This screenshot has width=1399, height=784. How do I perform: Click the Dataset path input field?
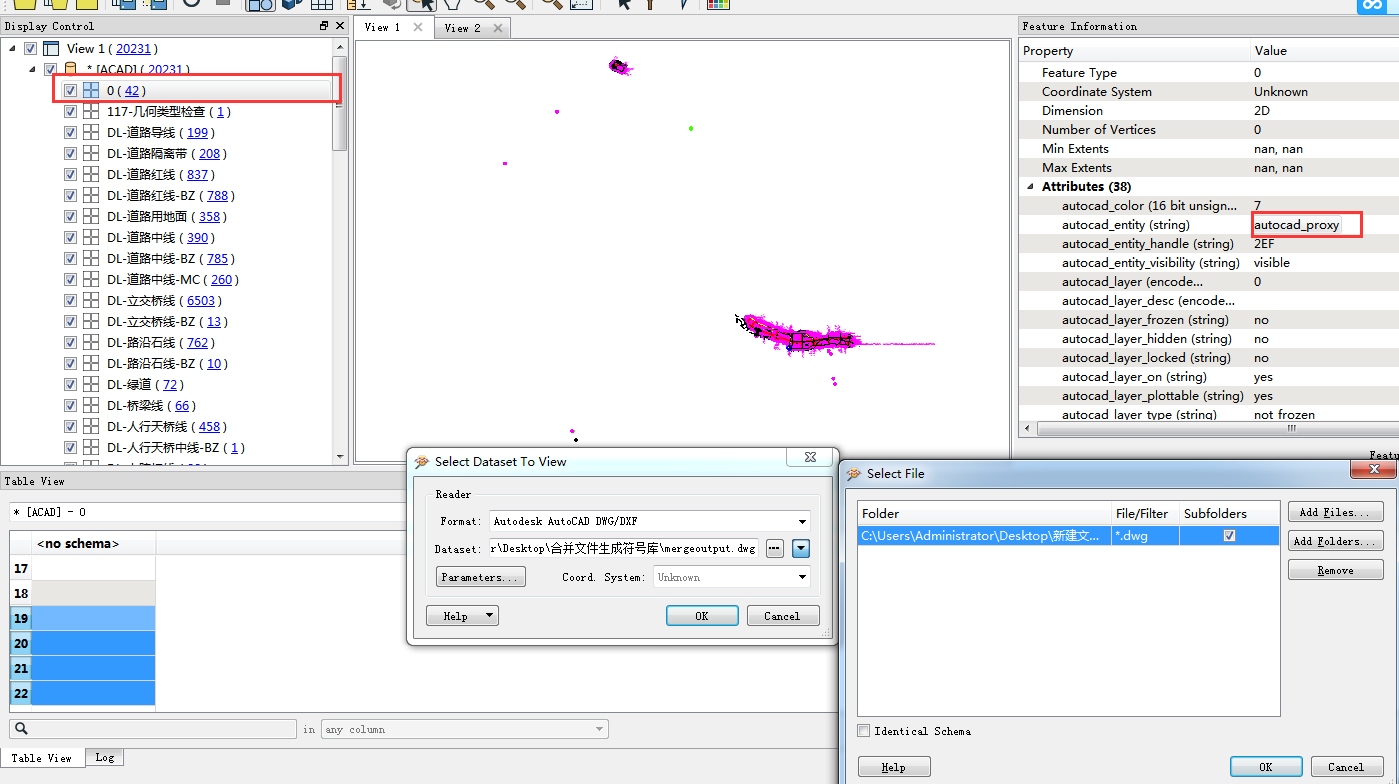point(625,548)
